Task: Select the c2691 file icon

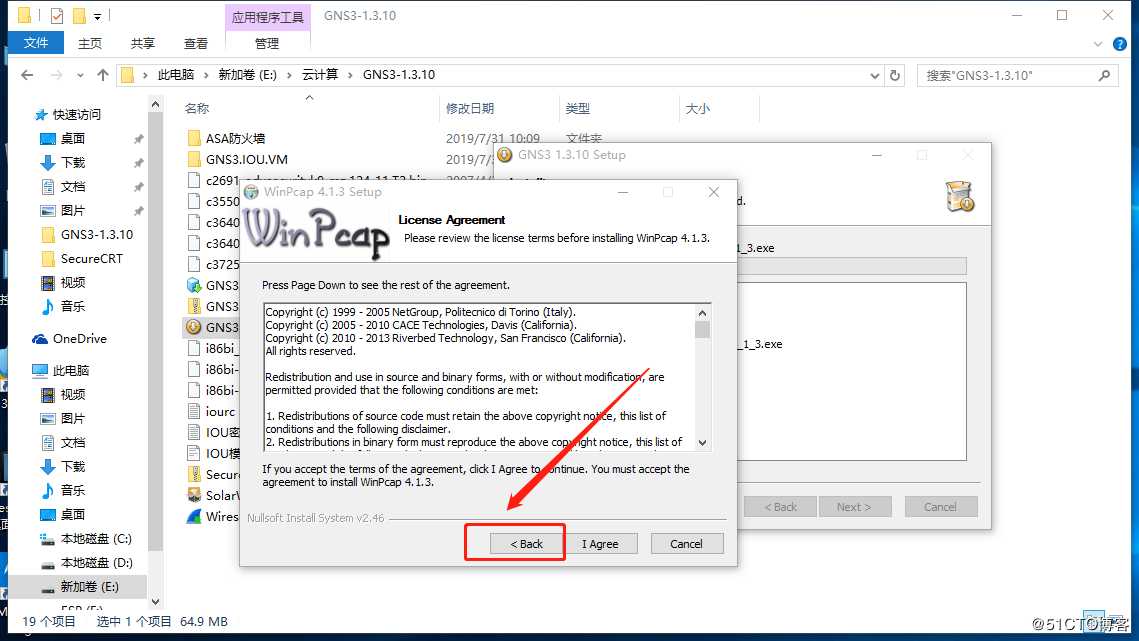Action: 194,180
